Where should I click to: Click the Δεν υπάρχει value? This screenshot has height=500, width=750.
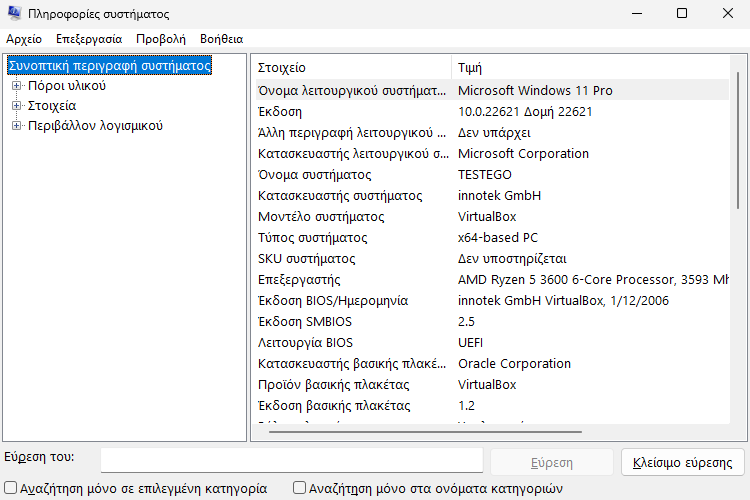494,133
